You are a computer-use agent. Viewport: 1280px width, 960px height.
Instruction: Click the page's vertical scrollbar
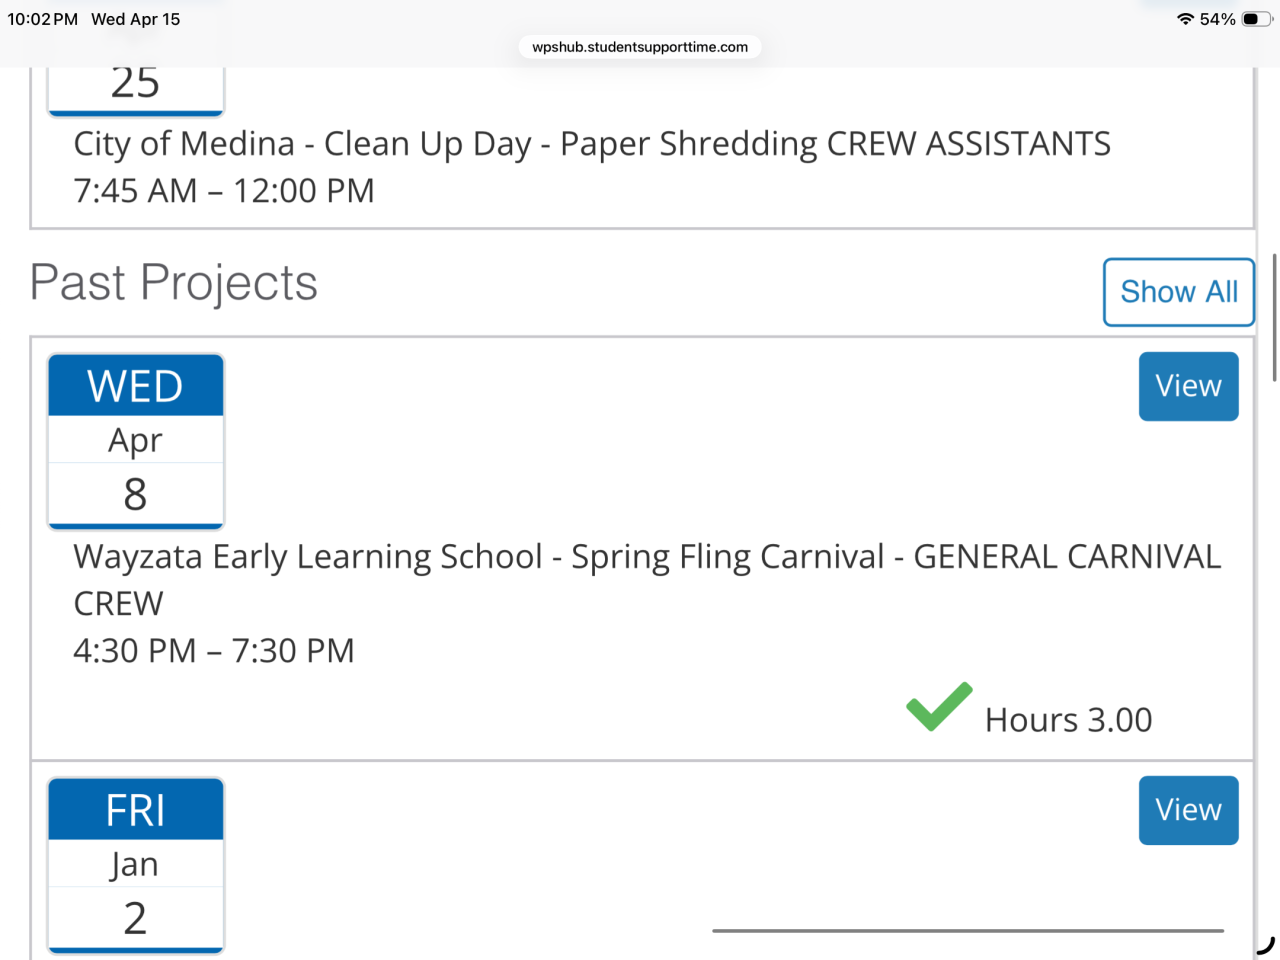pos(1274,317)
